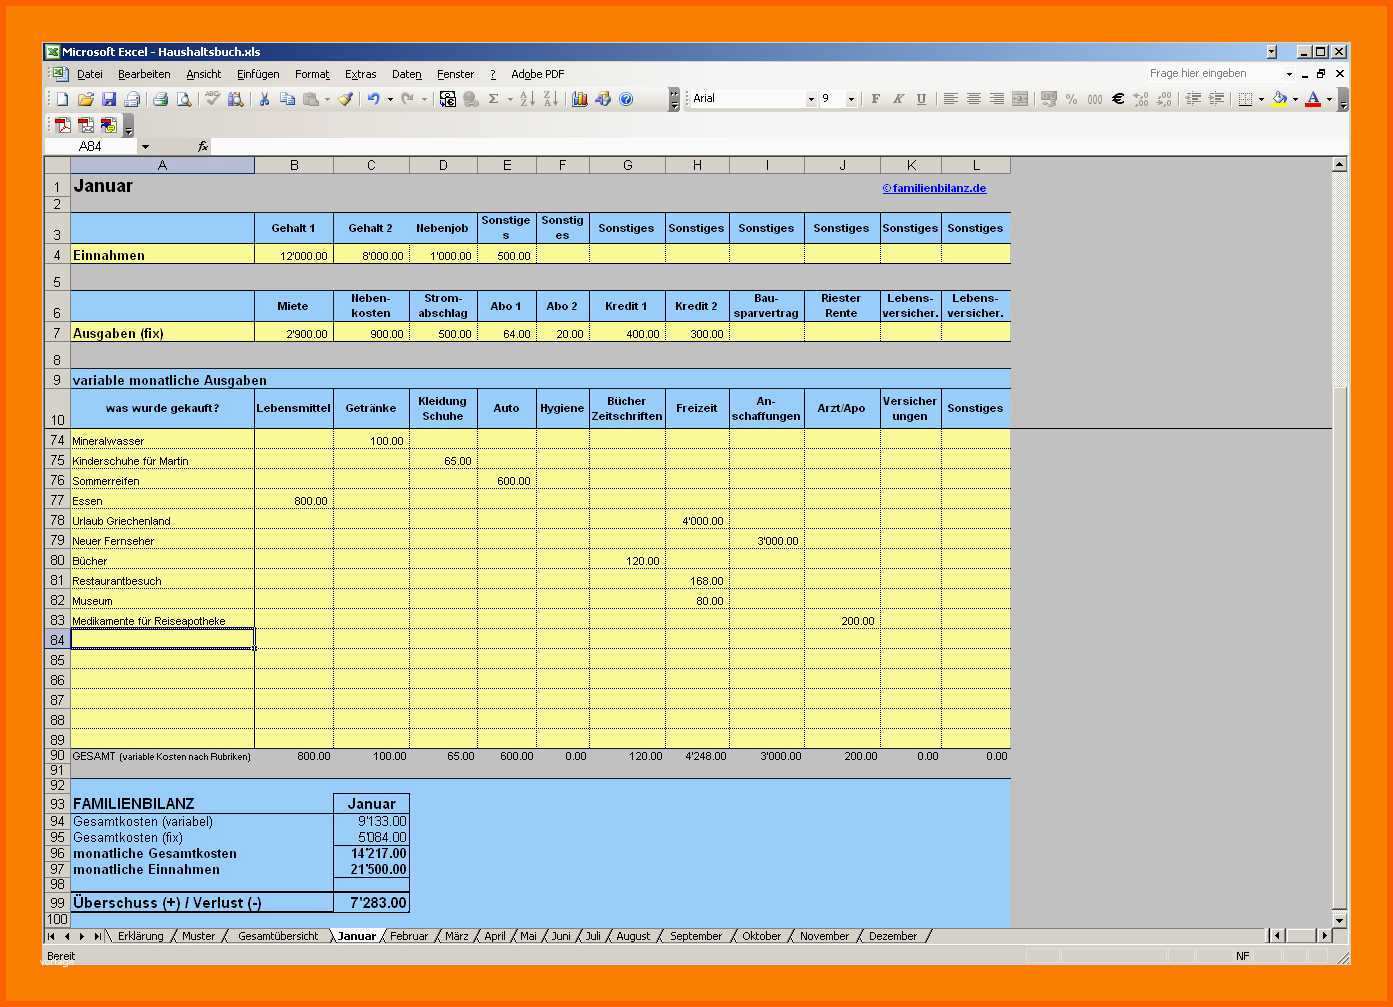Click the Save floppy disk icon
The width and height of the screenshot is (1393, 1007).
[109, 99]
